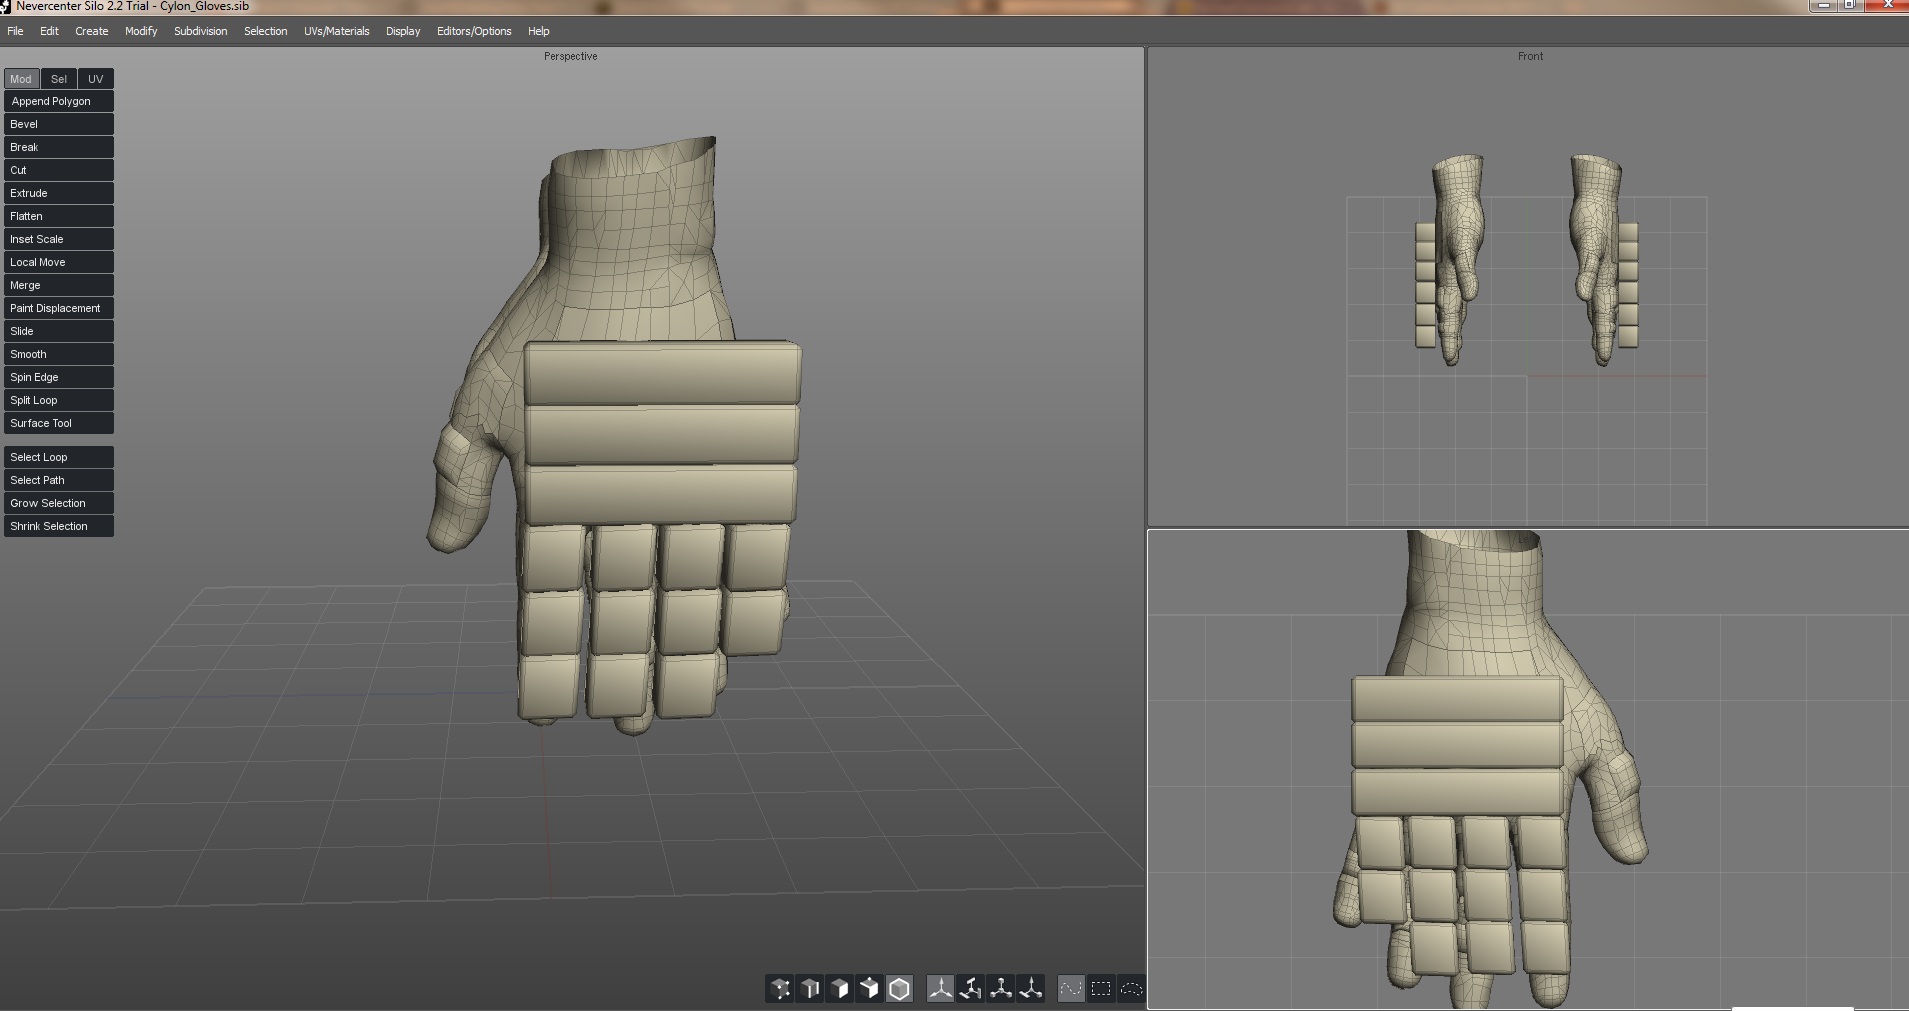The width and height of the screenshot is (1909, 1011).
Task: Click the Select Loop button
Action: tap(59, 457)
